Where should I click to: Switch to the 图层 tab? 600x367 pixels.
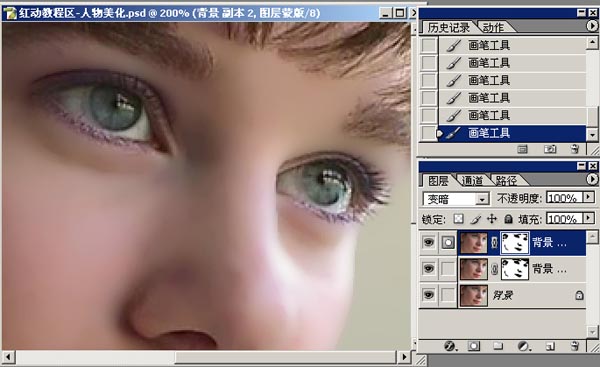439,181
